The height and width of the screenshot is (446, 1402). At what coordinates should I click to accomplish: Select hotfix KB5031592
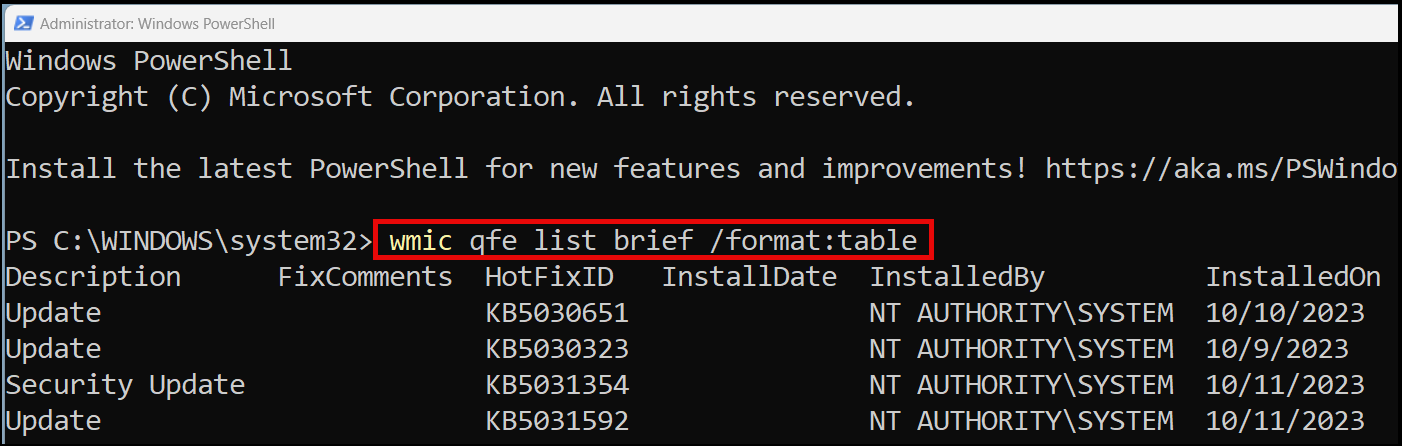pos(557,421)
